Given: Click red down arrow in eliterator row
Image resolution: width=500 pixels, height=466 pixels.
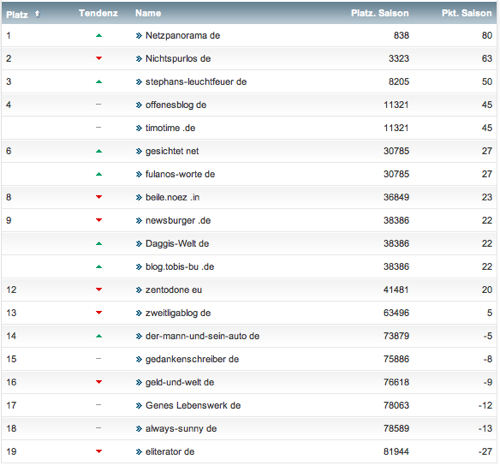Looking at the screenshot, I should point(99,451).
